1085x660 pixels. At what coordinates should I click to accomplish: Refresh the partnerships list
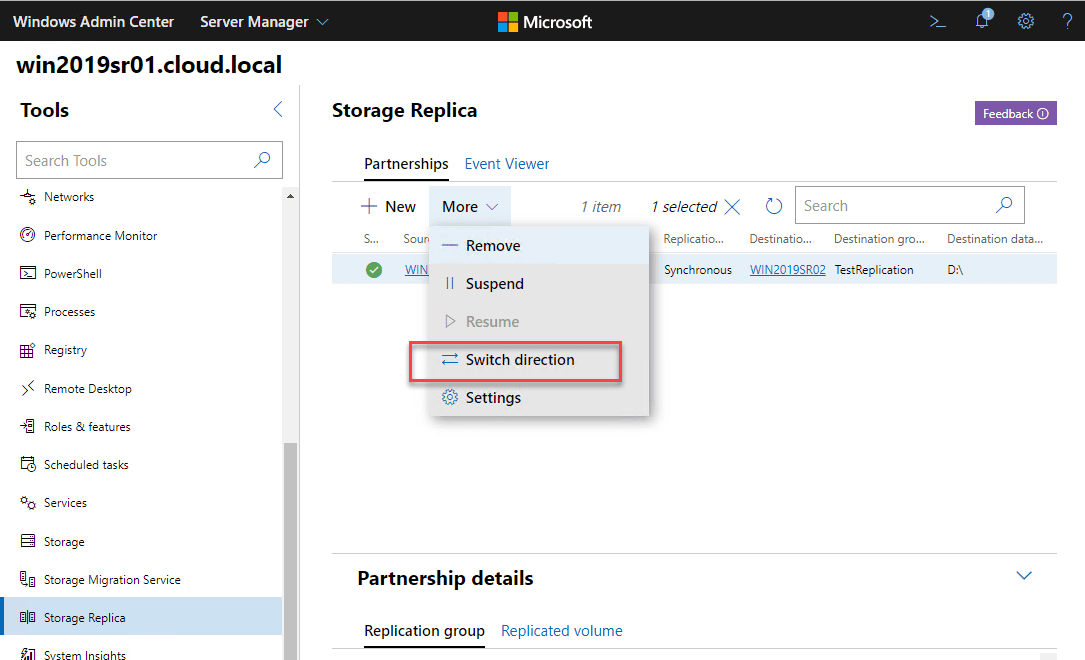(x=773, y=206)
